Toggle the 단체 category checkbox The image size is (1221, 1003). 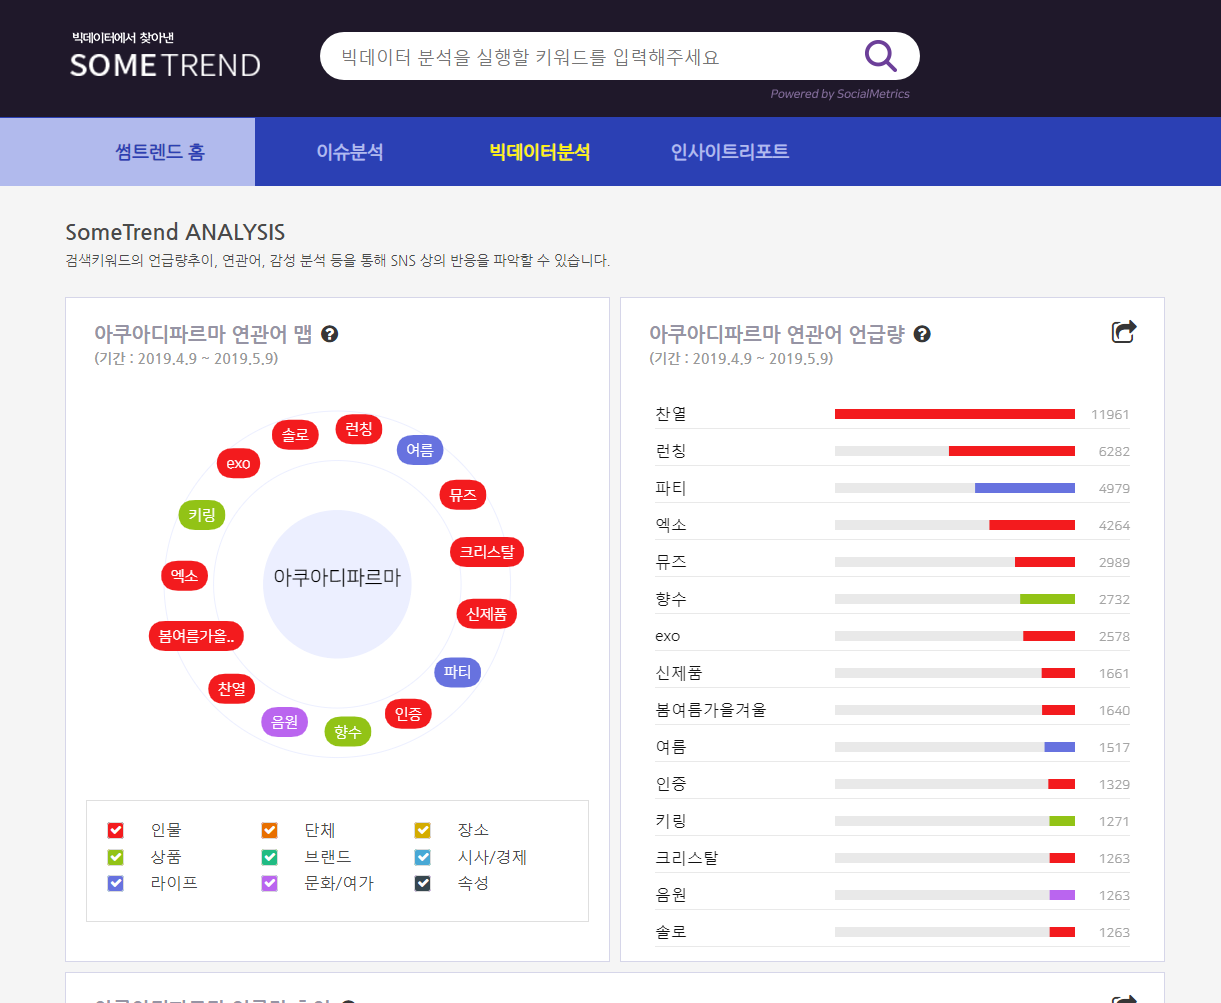point(269,830)
